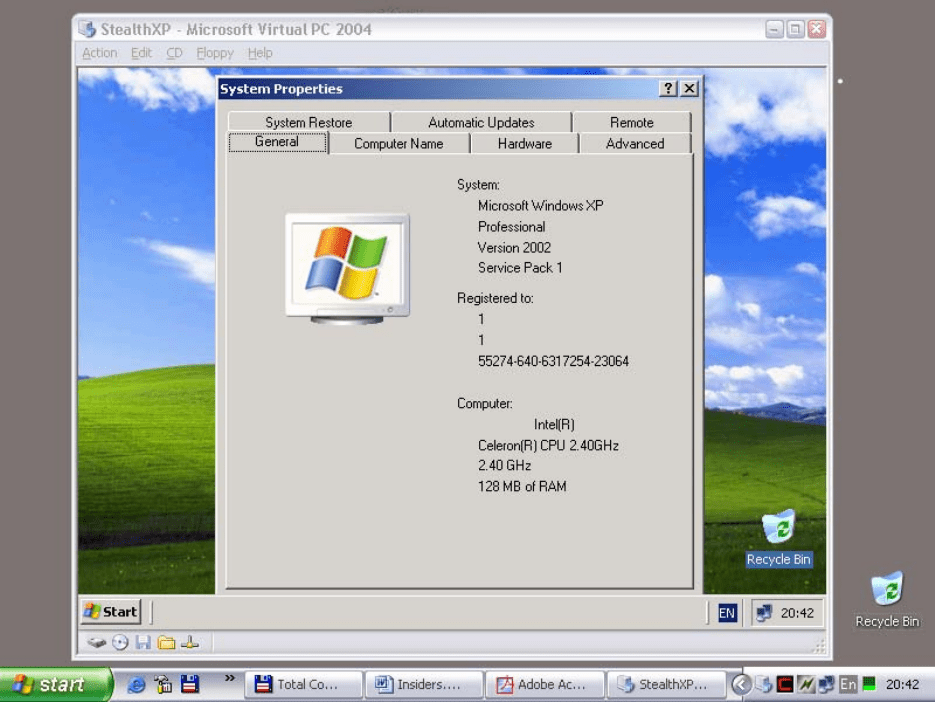The width and height of the screenshot is (935, 702).
Task: Click the '128 MB of RAM' text
Action: click(522, 487)
